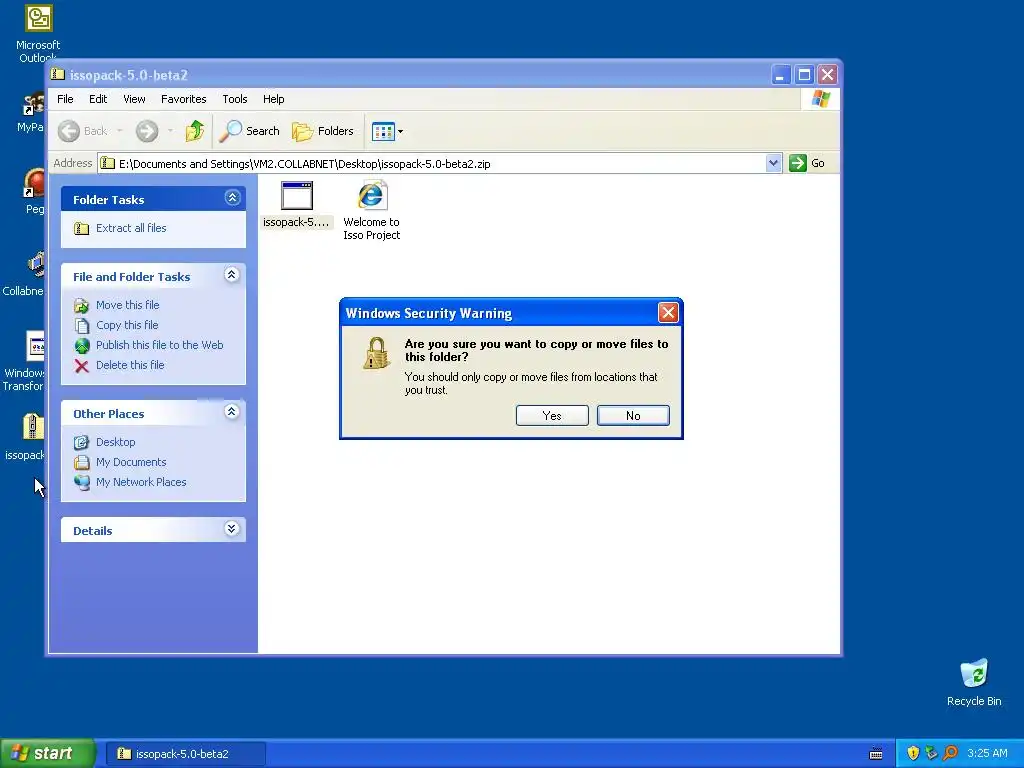Viewport: 1024px width, 768px height.
Task: Click the Move this file icon
Action: 82,306
